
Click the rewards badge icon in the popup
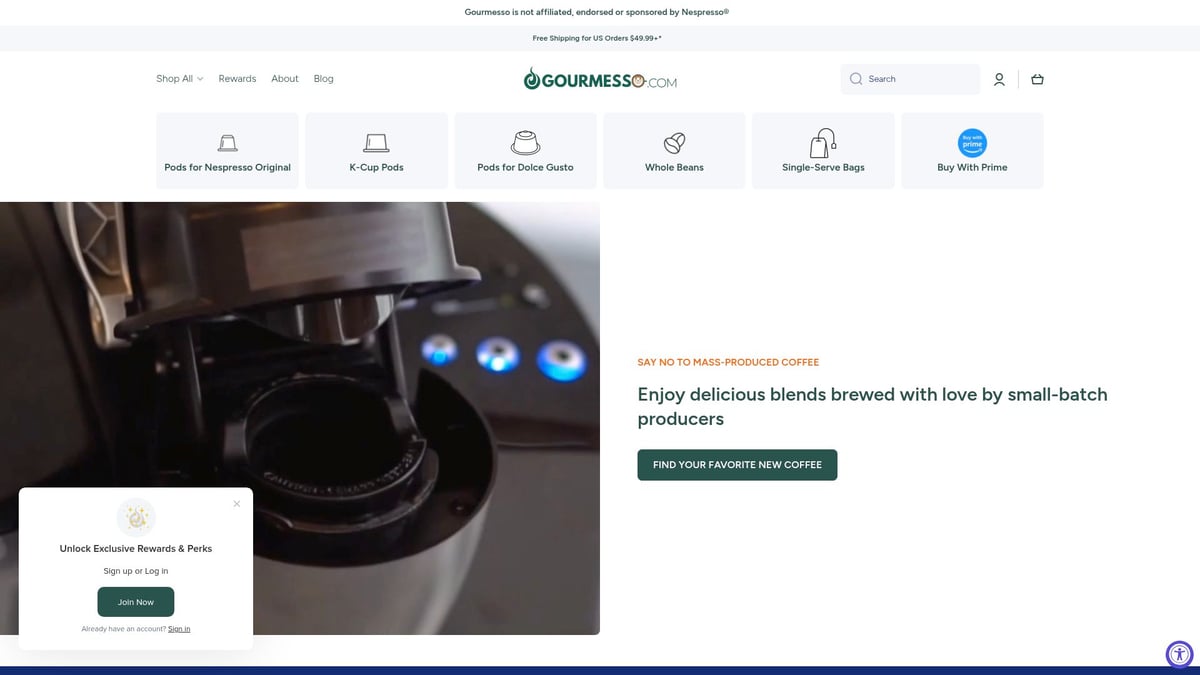point(135,517)
